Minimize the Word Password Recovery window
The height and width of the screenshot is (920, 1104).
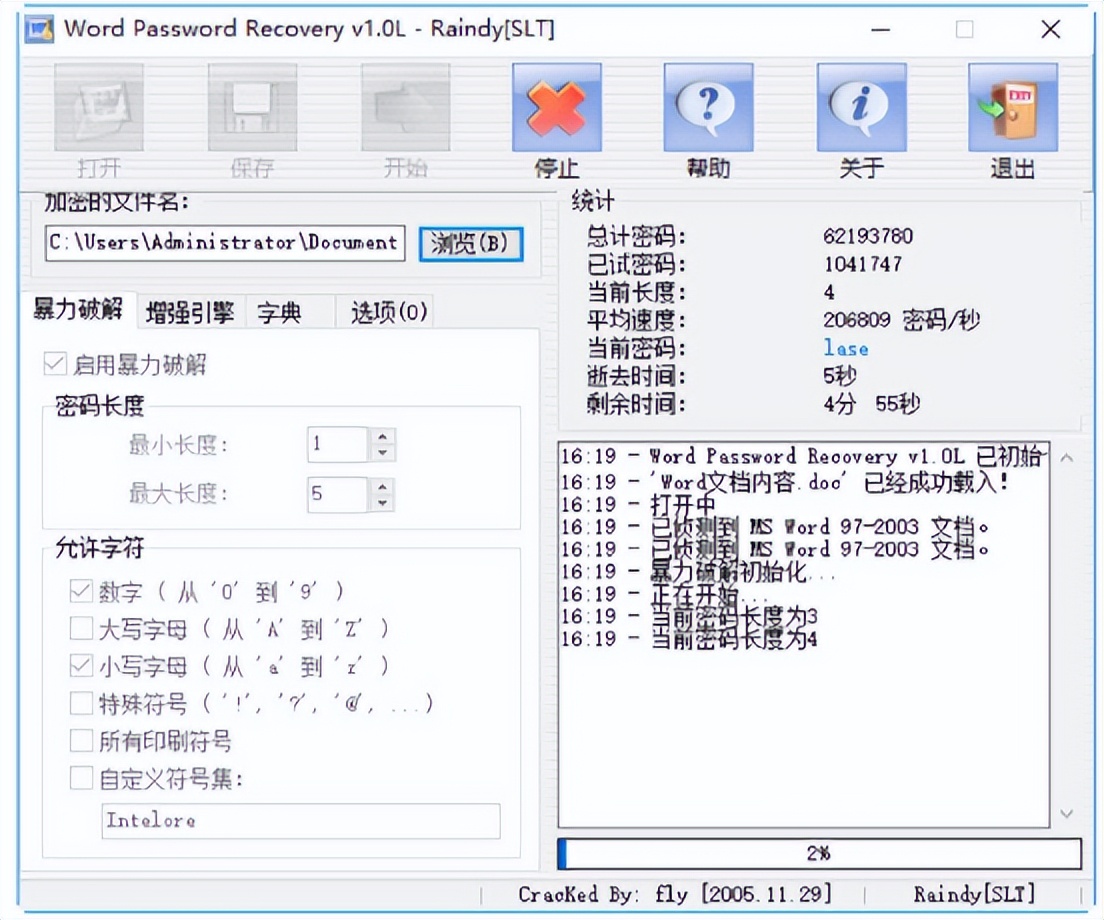pyautogui.click(x=880, y=30)
